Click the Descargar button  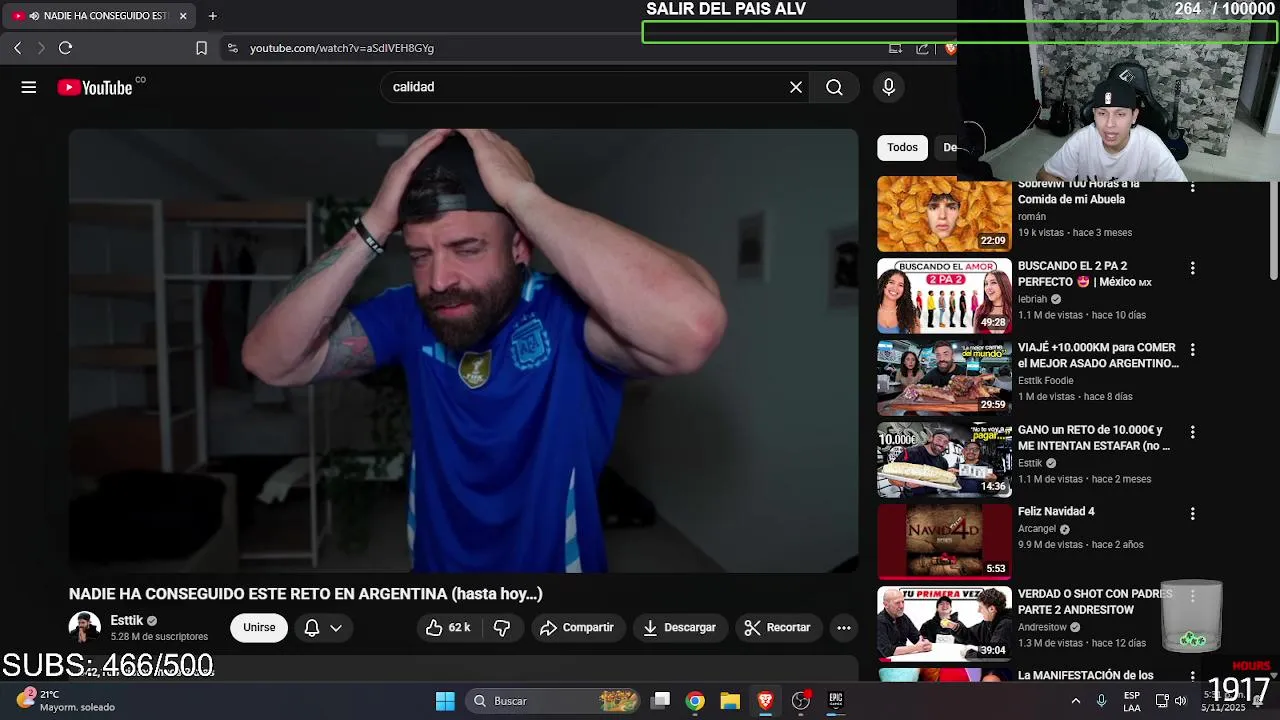680,627
